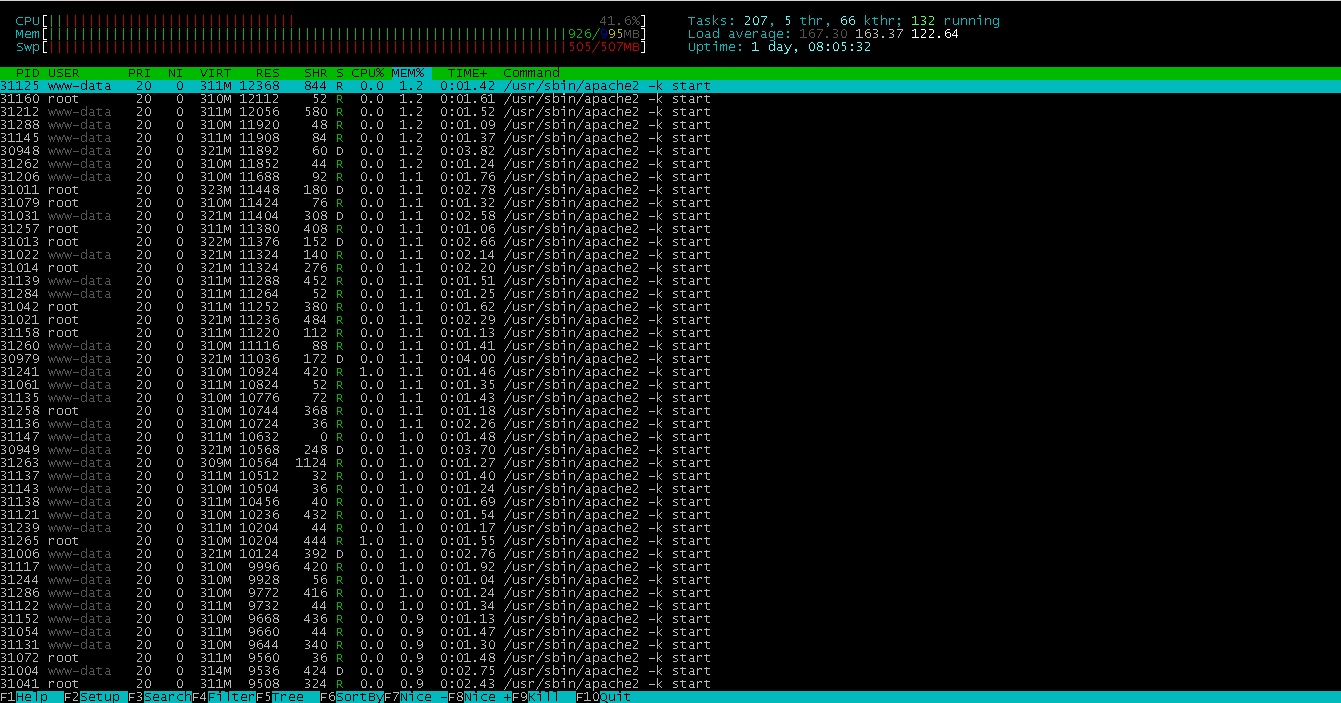Image resolution: width=1341 pixels, height=703 pixels.
Task: Select process row with PID 31286
Action: [670, 593]
